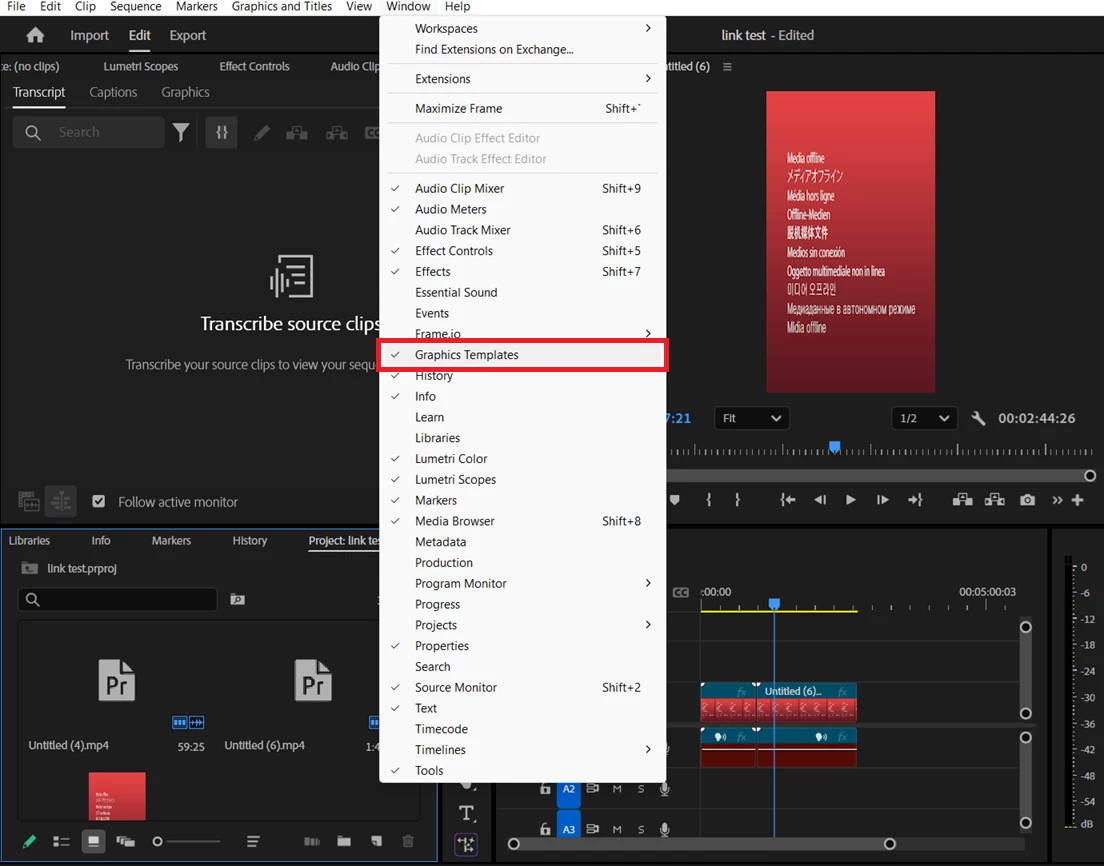
Task: Expand the Workspaces submenu
Action: point(522,28)
